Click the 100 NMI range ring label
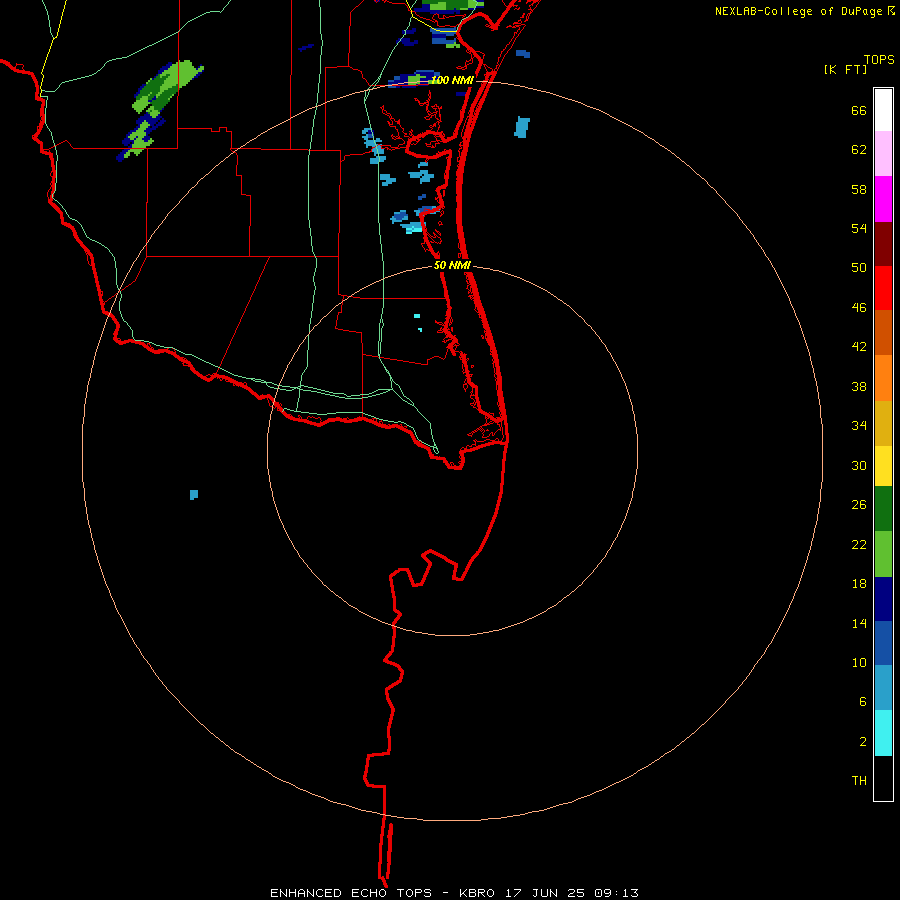This screenshot has width=900, height=900. (x=452, y=80)
